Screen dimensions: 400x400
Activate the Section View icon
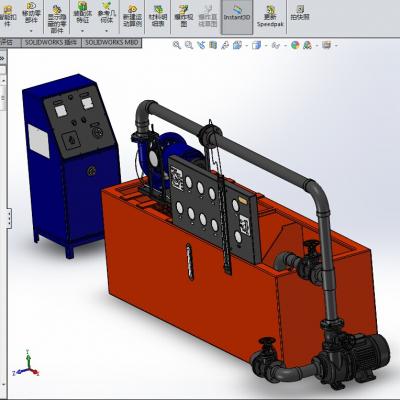pyautogui.click(x=213, y=45)
